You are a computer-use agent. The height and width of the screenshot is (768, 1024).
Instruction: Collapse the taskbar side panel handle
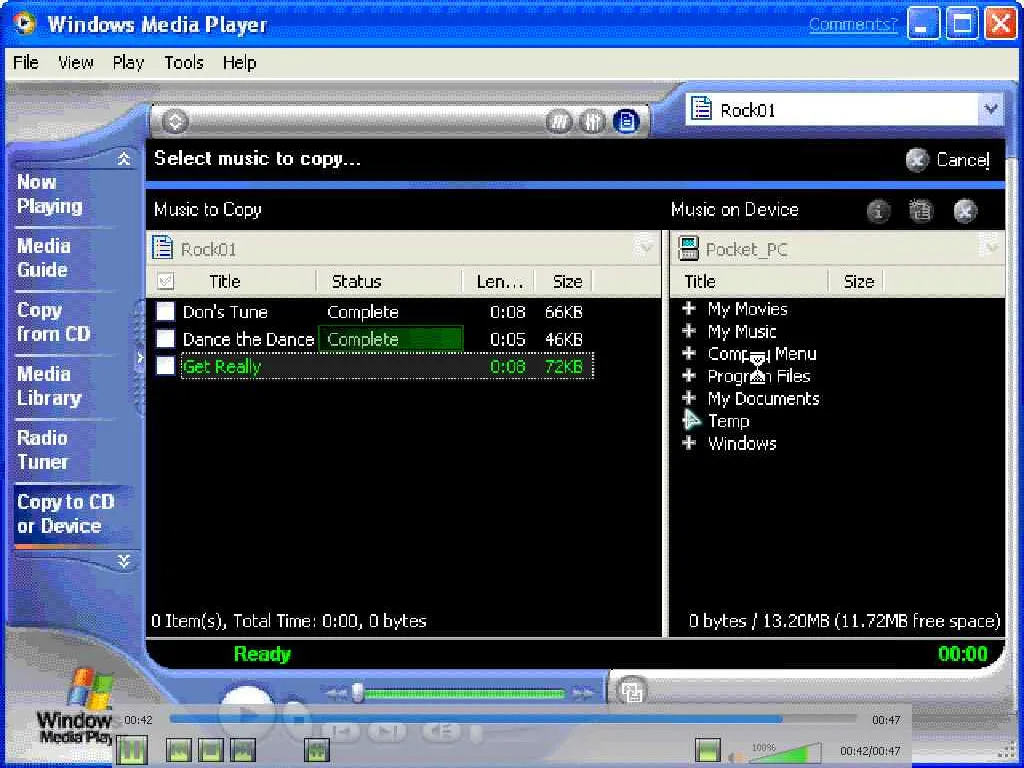(x=139, y=358)
